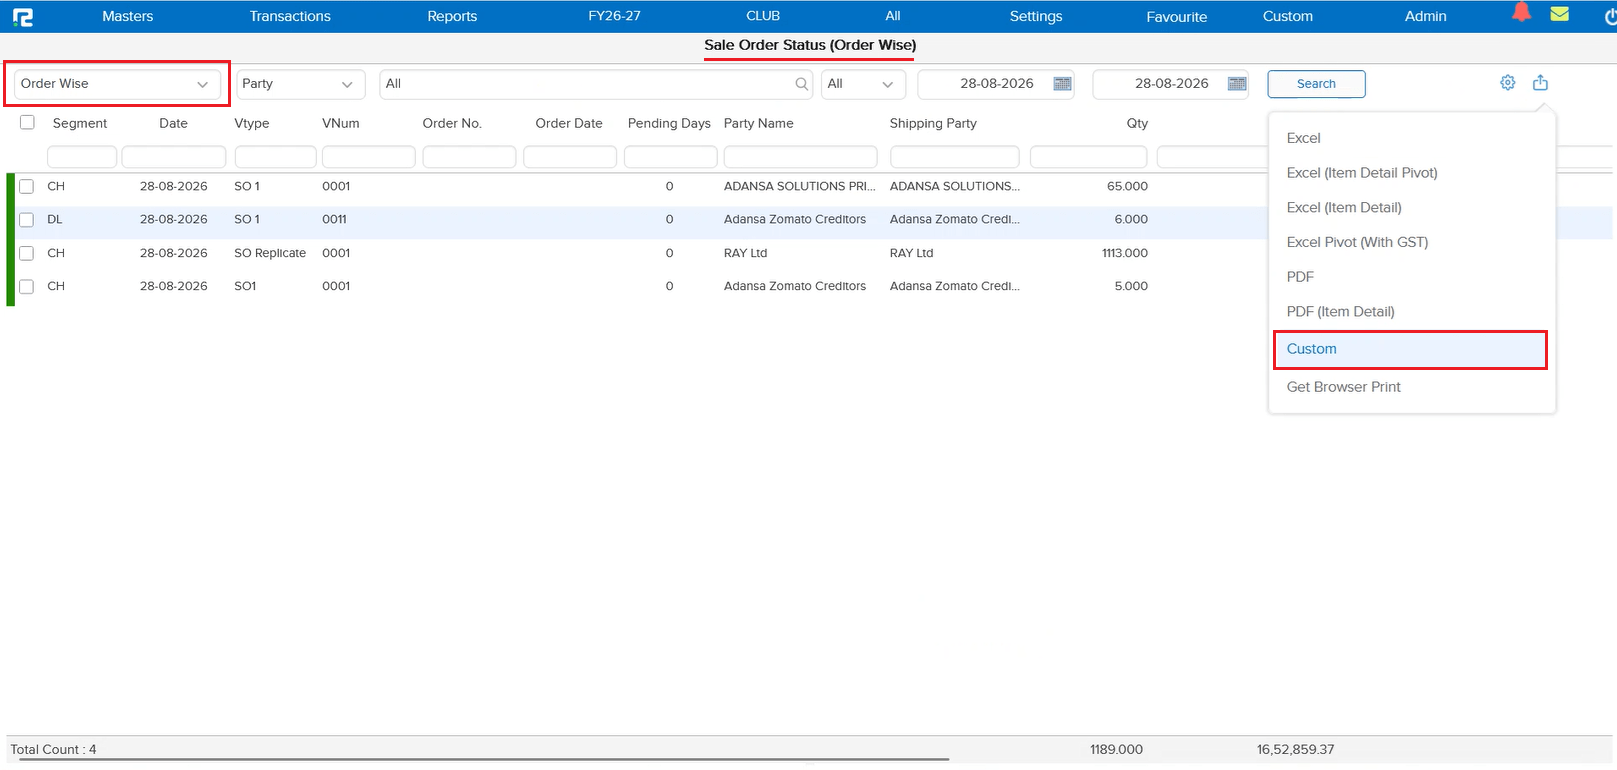Click the 1113.000 quantity cell
This screenshot has width=1617, height=770.
[x=1125, y=253]
